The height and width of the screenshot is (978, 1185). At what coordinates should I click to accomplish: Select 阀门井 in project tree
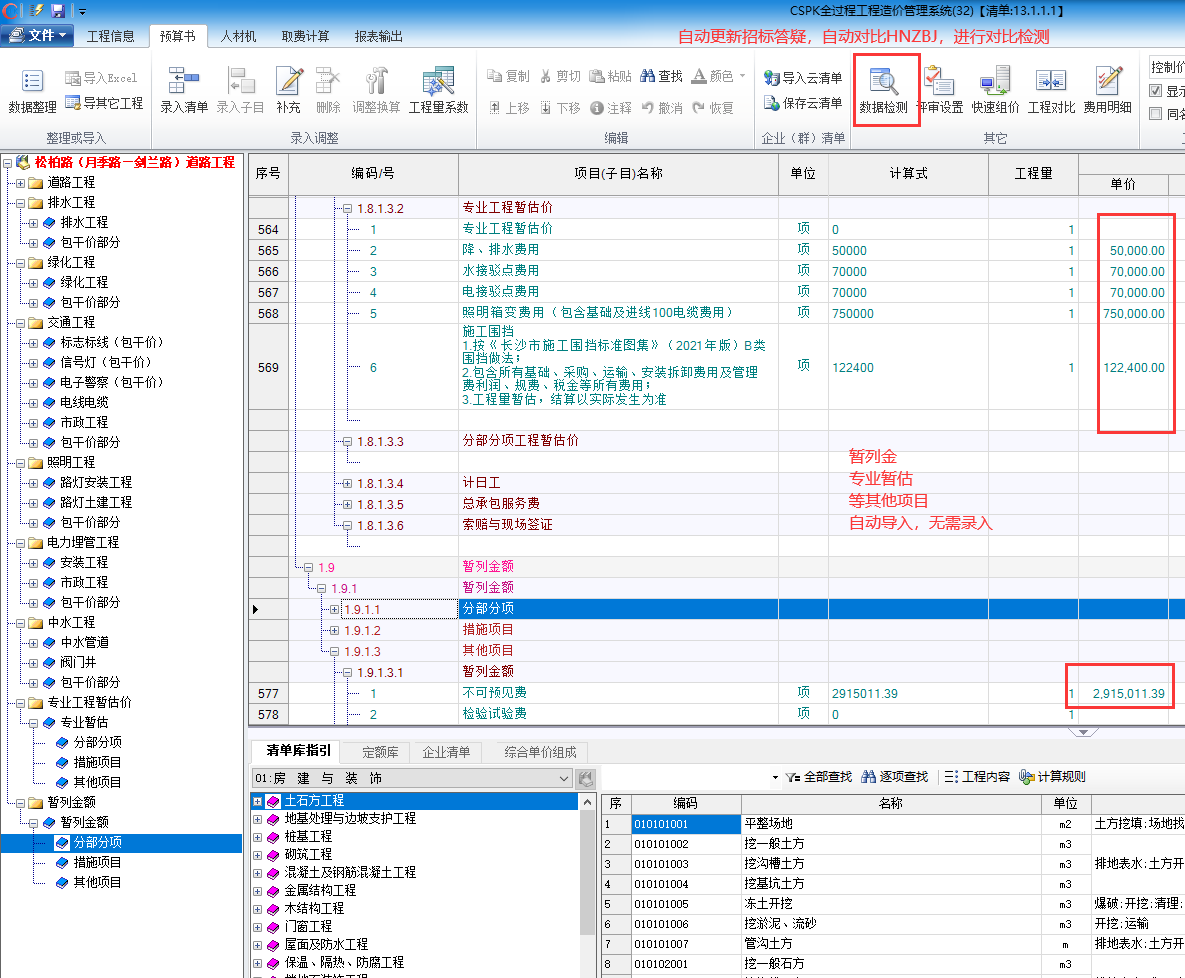(x=78, y=662)
